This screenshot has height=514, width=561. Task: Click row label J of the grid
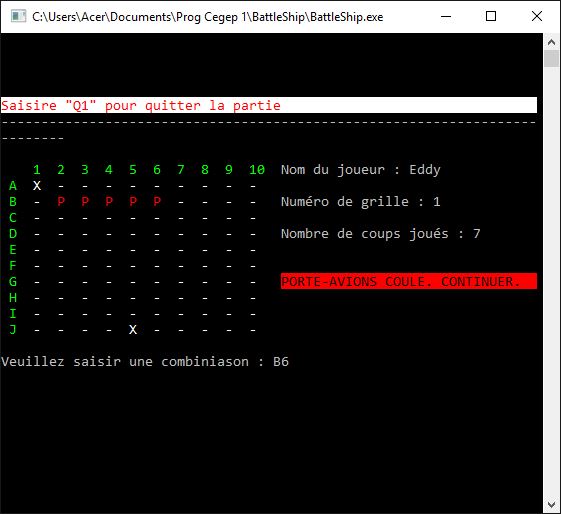coord(13,330)
